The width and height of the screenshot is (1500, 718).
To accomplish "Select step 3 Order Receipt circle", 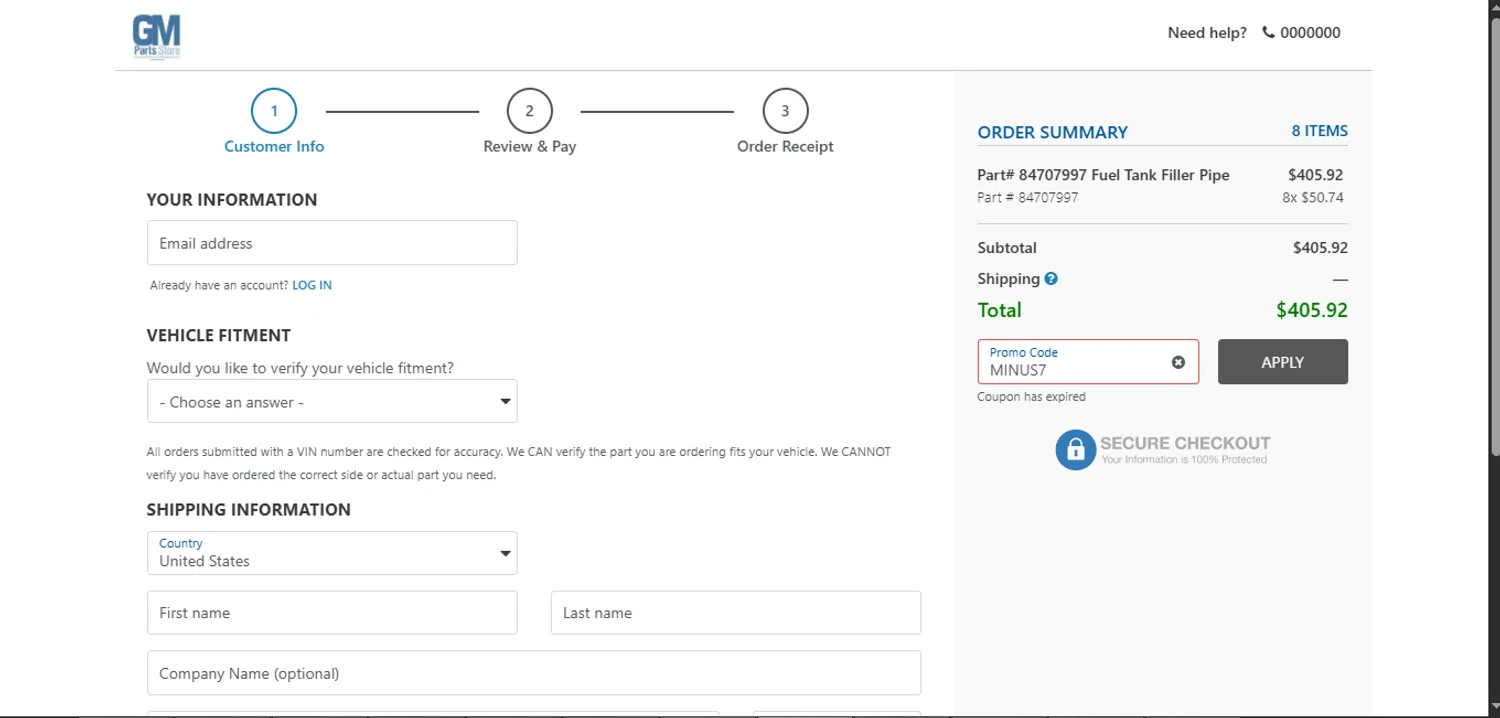I will click(785, 111).
